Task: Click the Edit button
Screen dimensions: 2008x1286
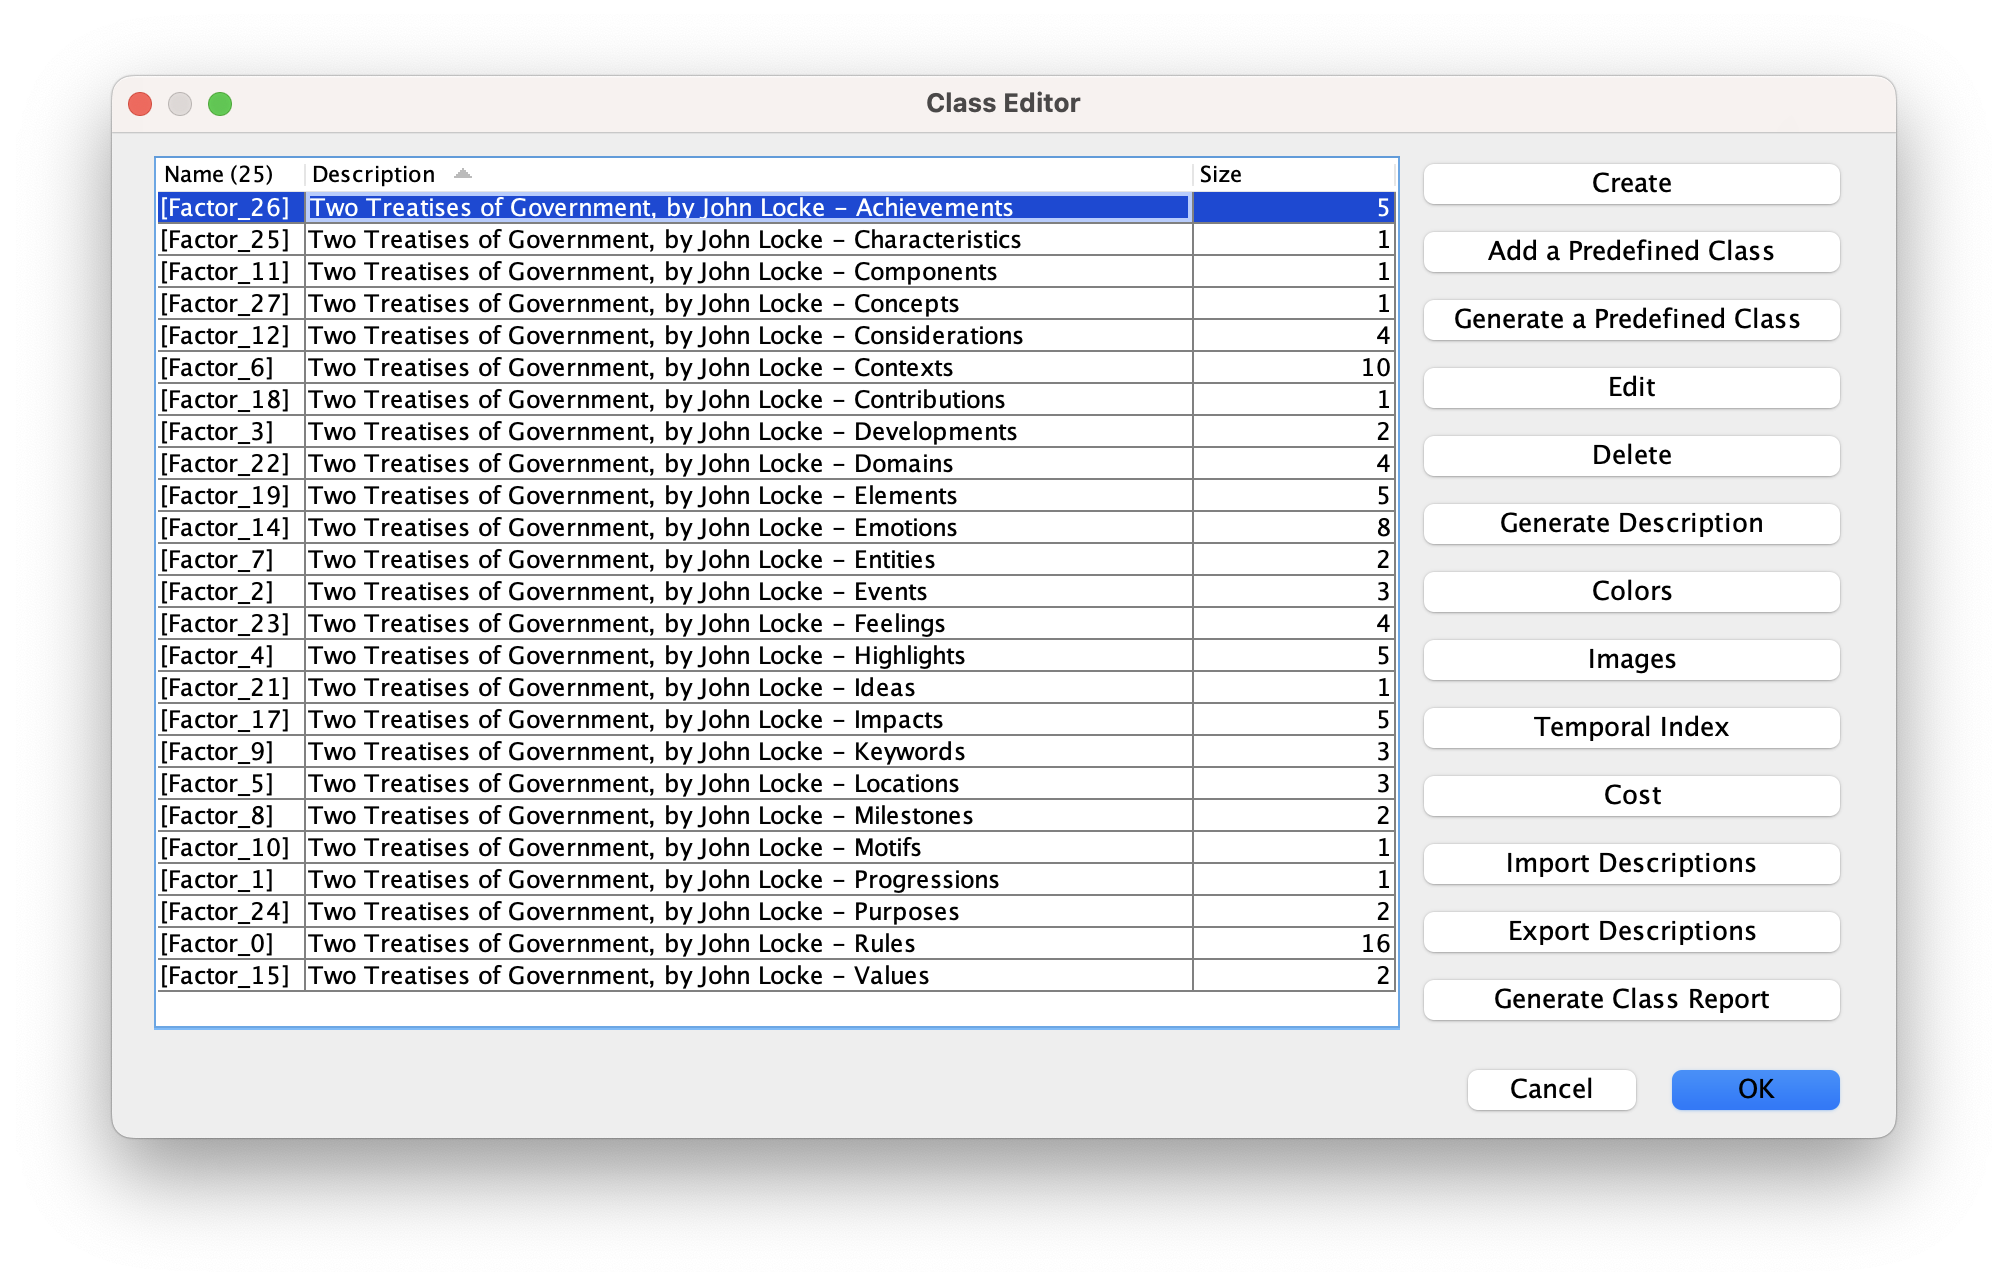Action: 1630,388
